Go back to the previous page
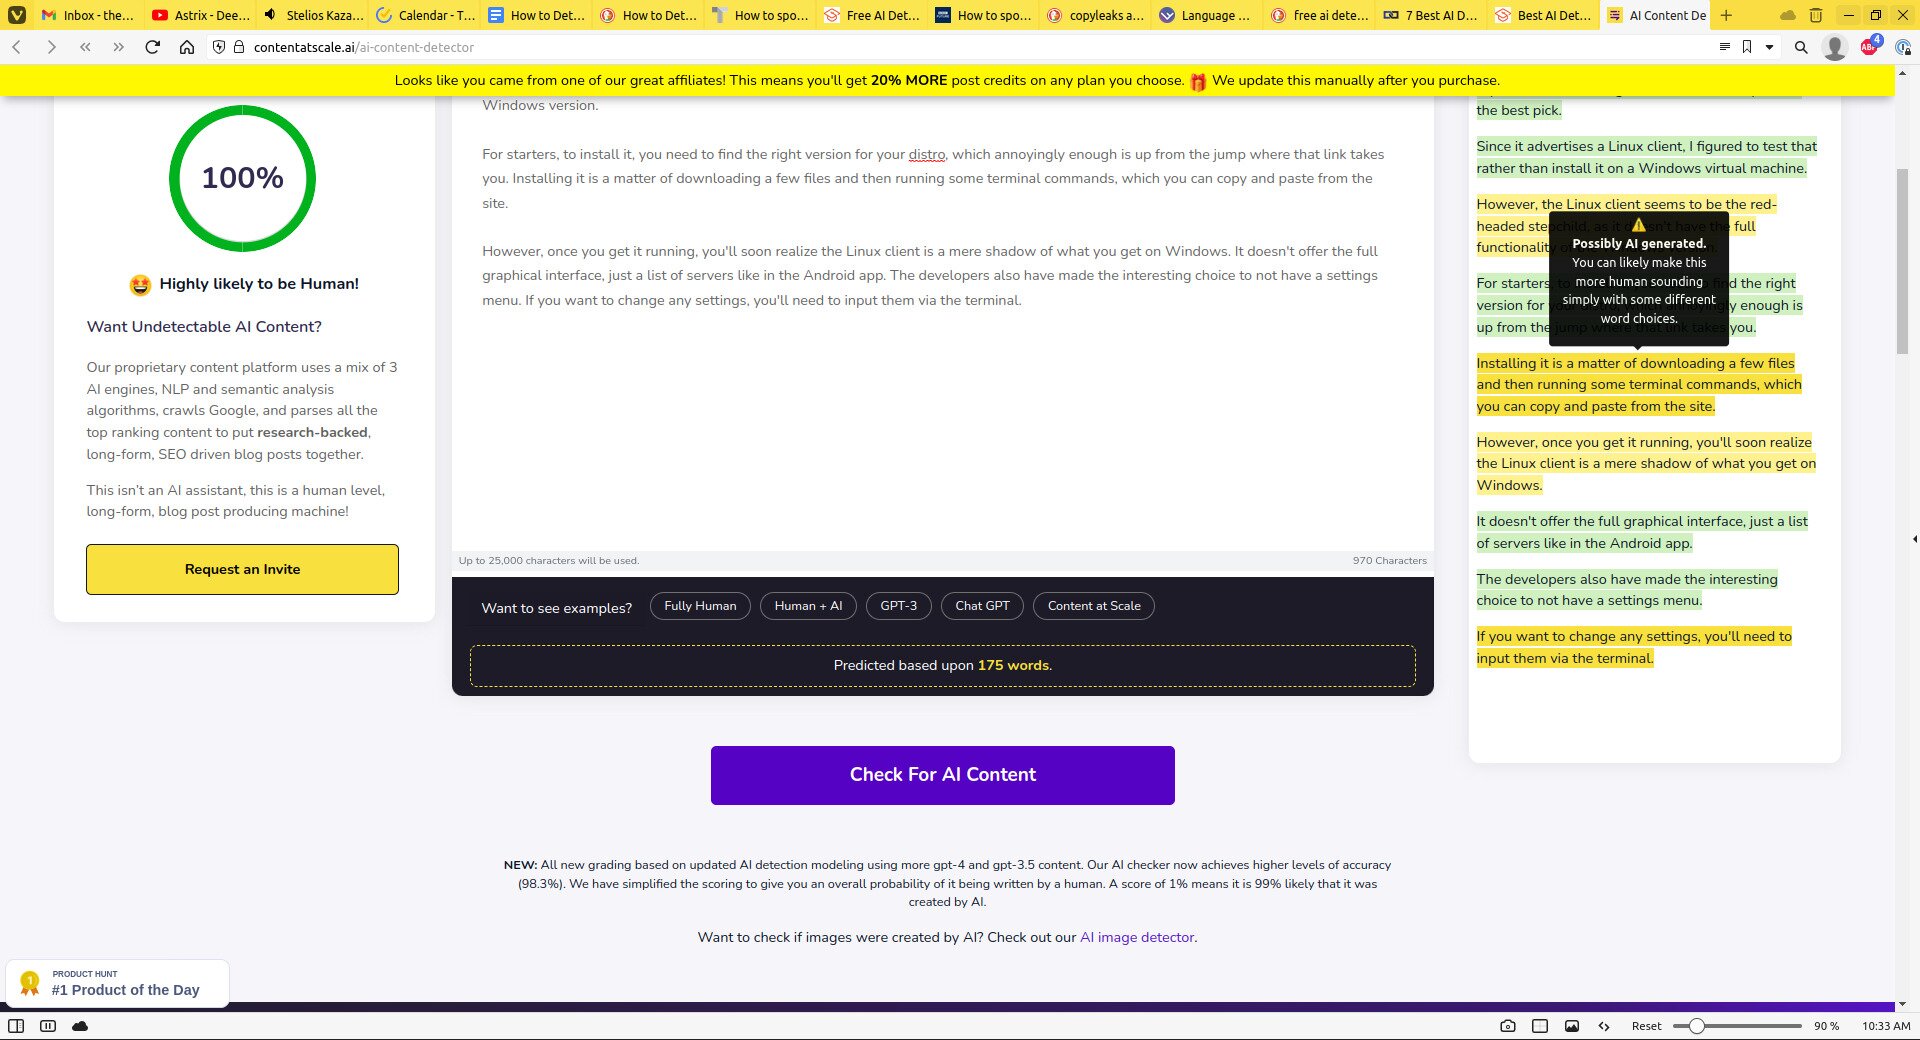 (17, 47)
